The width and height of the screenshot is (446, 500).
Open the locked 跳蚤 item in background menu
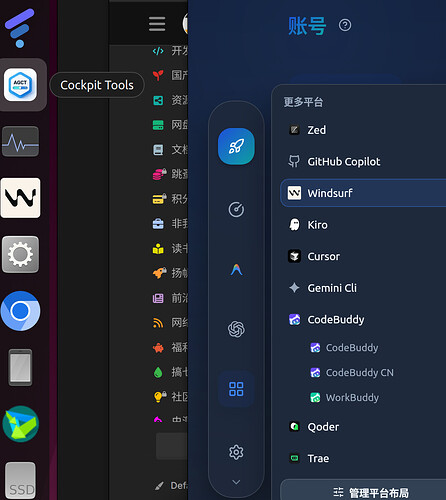point(170,174)
